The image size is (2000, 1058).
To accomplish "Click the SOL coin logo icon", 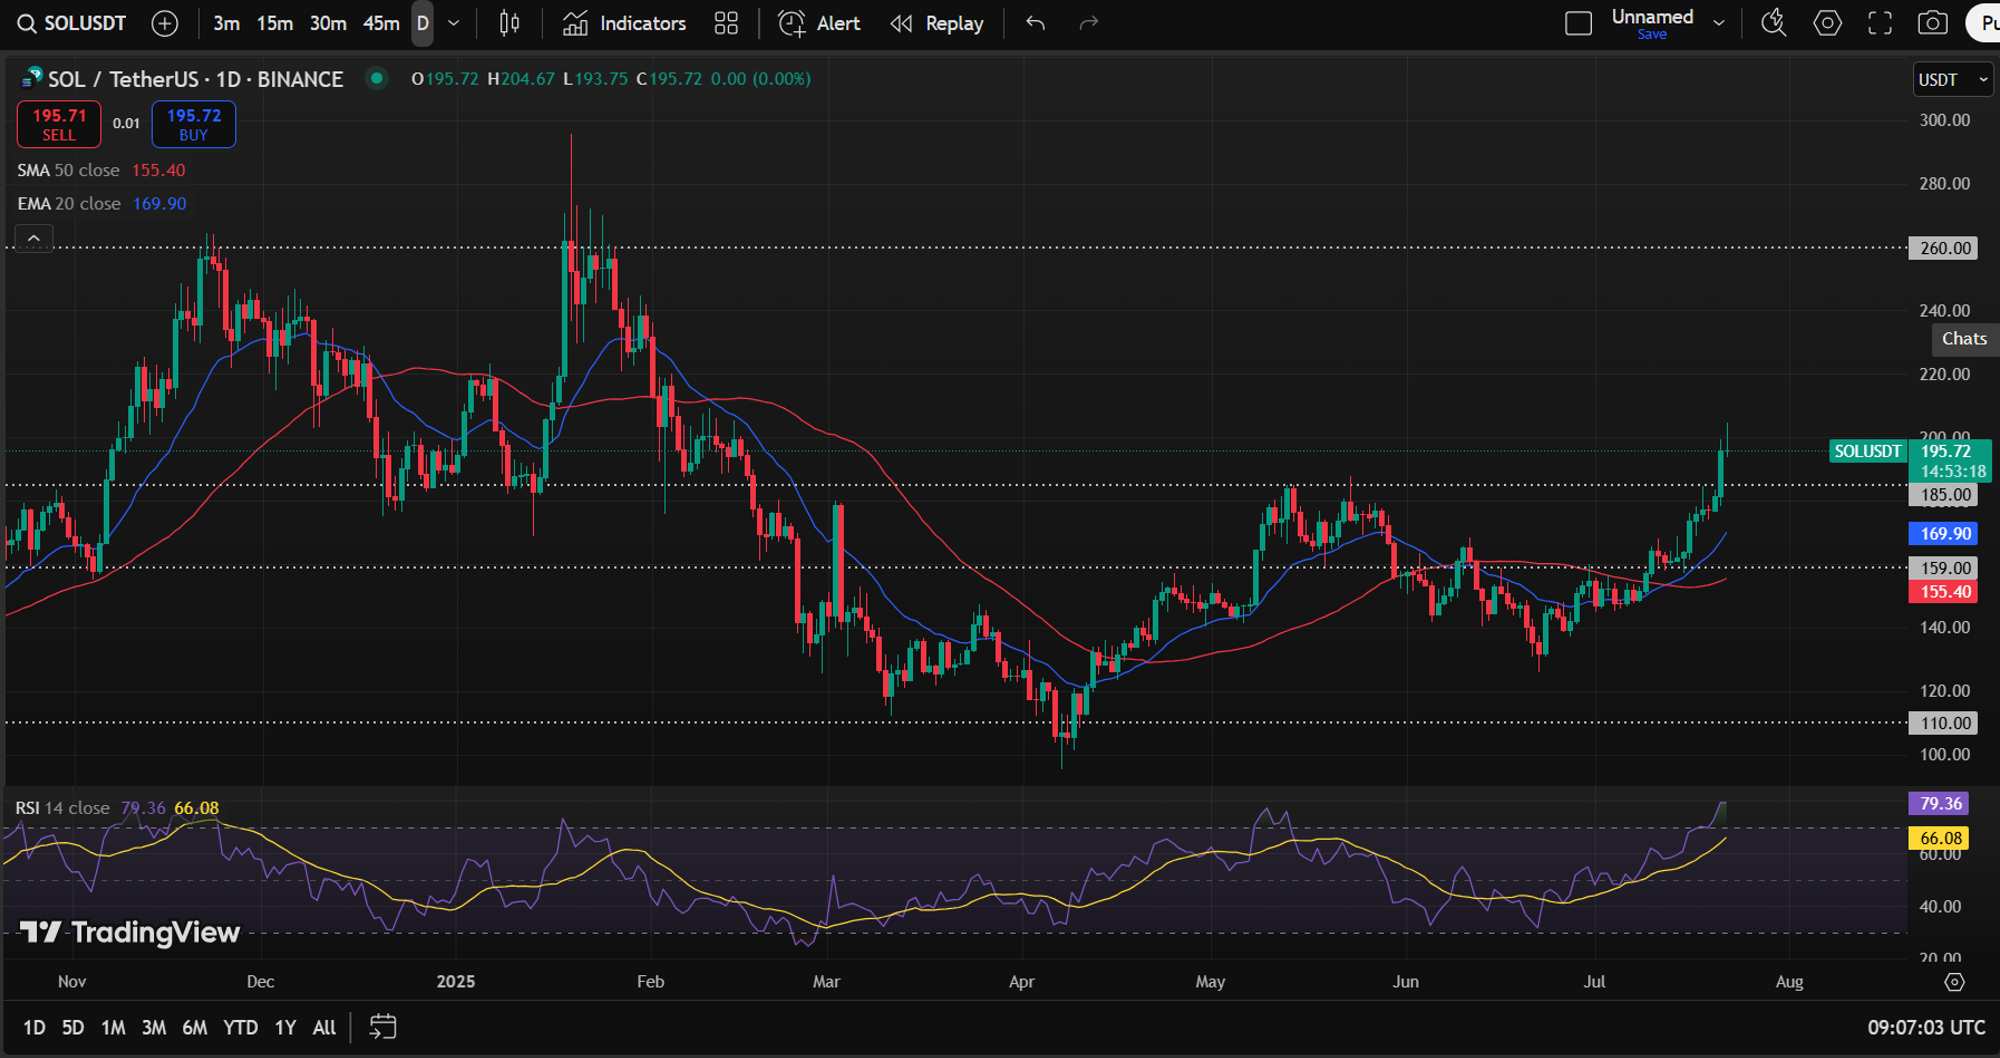I will tap(31, 78).
